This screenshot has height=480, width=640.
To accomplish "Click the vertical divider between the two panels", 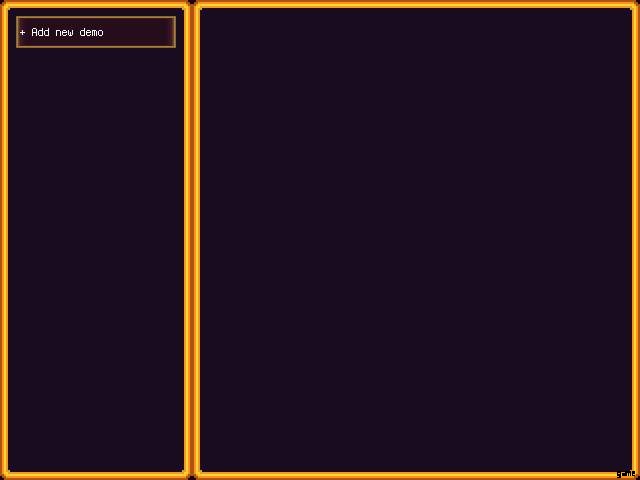I will point(192,240).
